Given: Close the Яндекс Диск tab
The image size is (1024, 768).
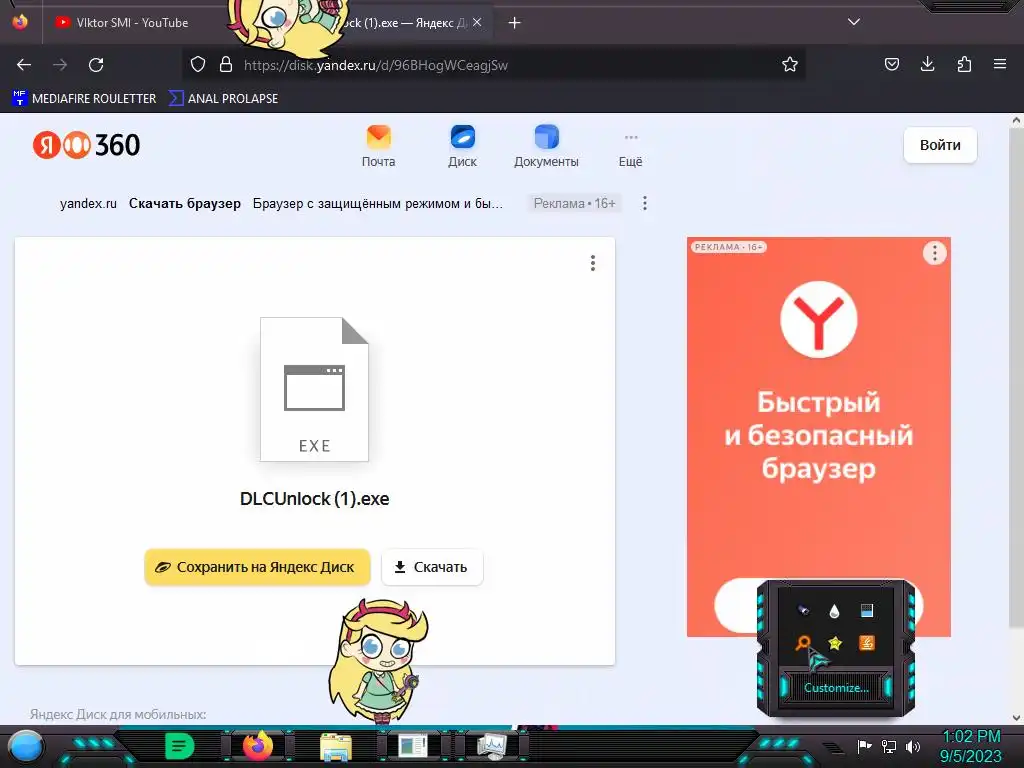Looking at the screenshot, I should 477,22.
